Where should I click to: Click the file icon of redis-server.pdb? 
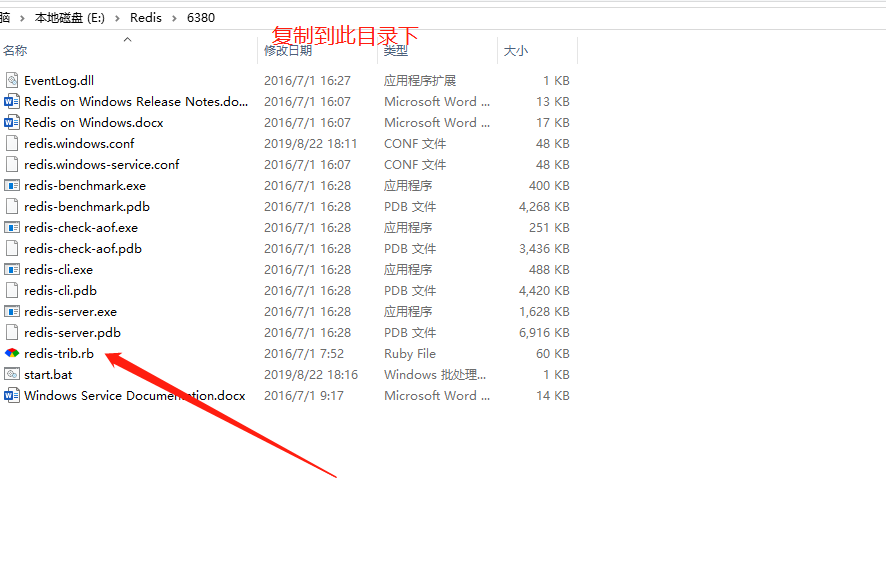click(x=12, y=332)
